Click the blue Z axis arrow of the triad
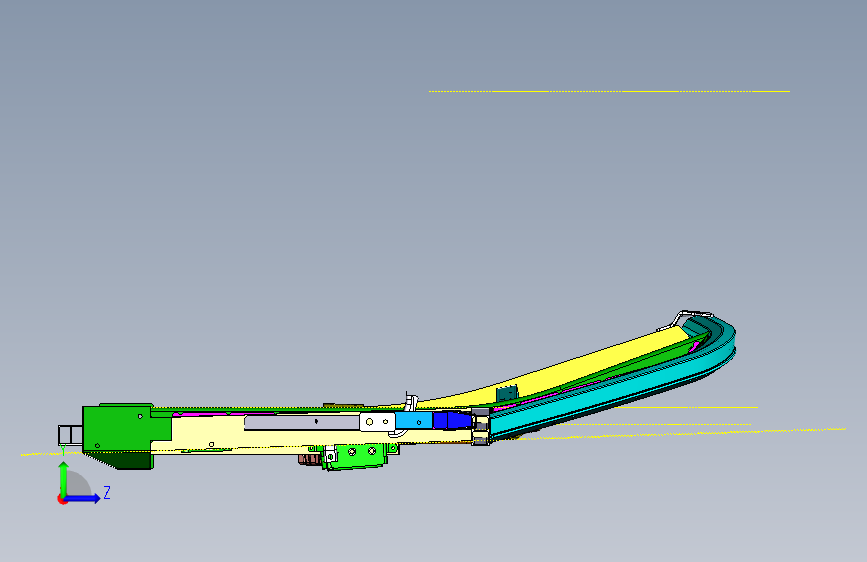Screen dimensions: 867x562 (83, 498)
